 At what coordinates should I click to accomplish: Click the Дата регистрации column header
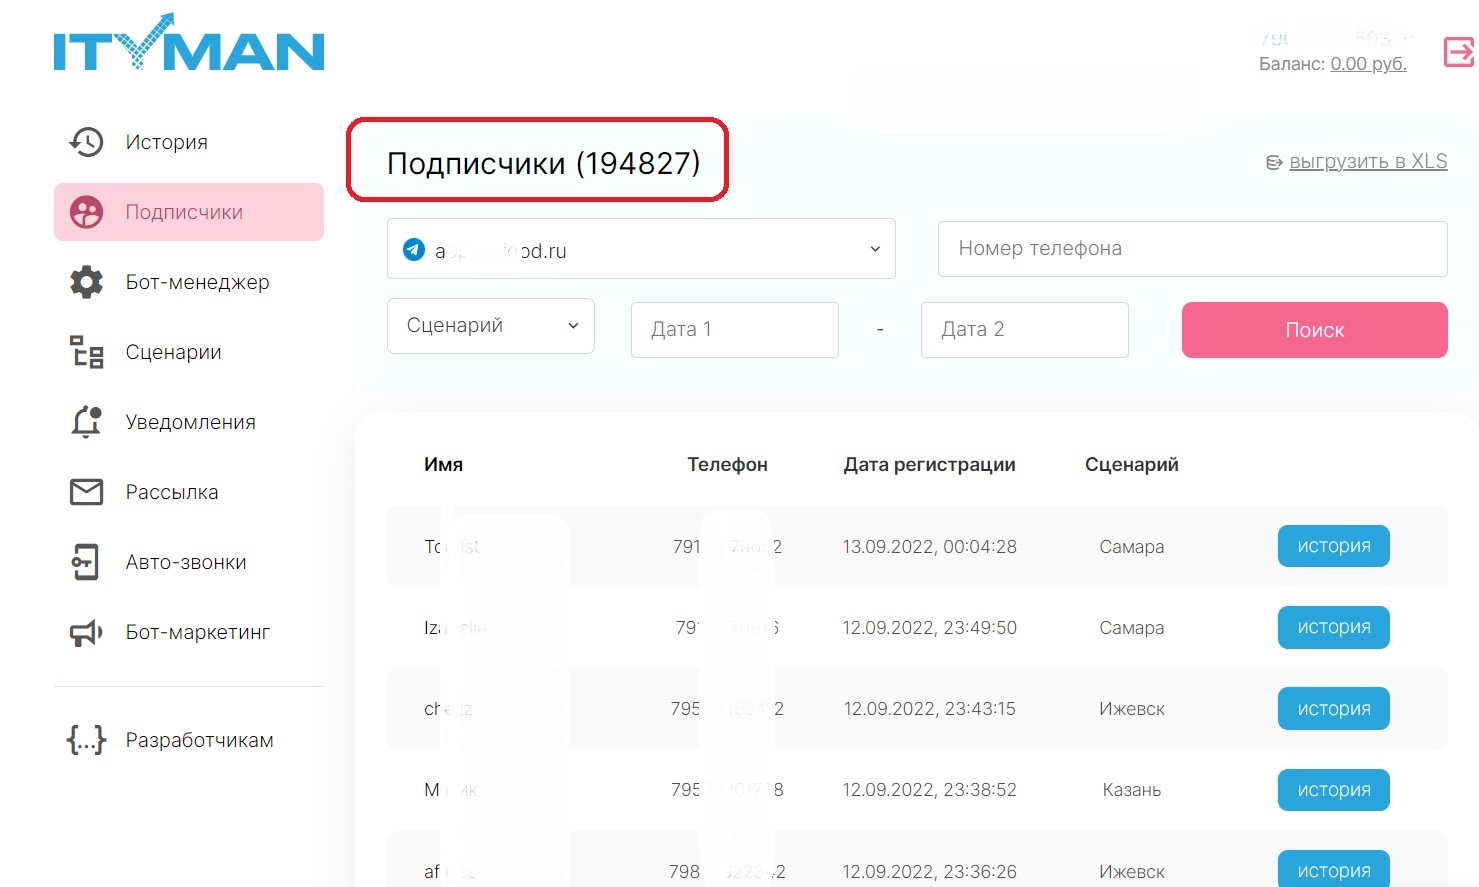(929, 464)
